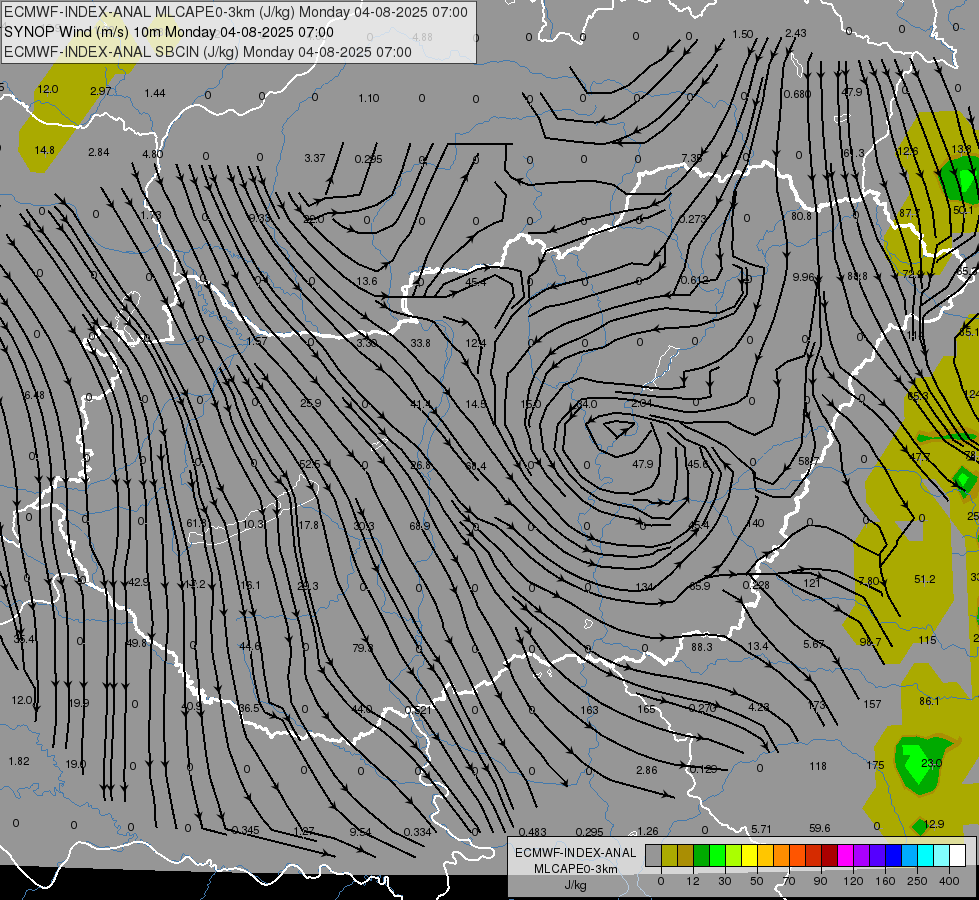Click the '68.9' map value
Image resolution: width=979 pixels, height=900 pixels.
click(x=420, y=526)
